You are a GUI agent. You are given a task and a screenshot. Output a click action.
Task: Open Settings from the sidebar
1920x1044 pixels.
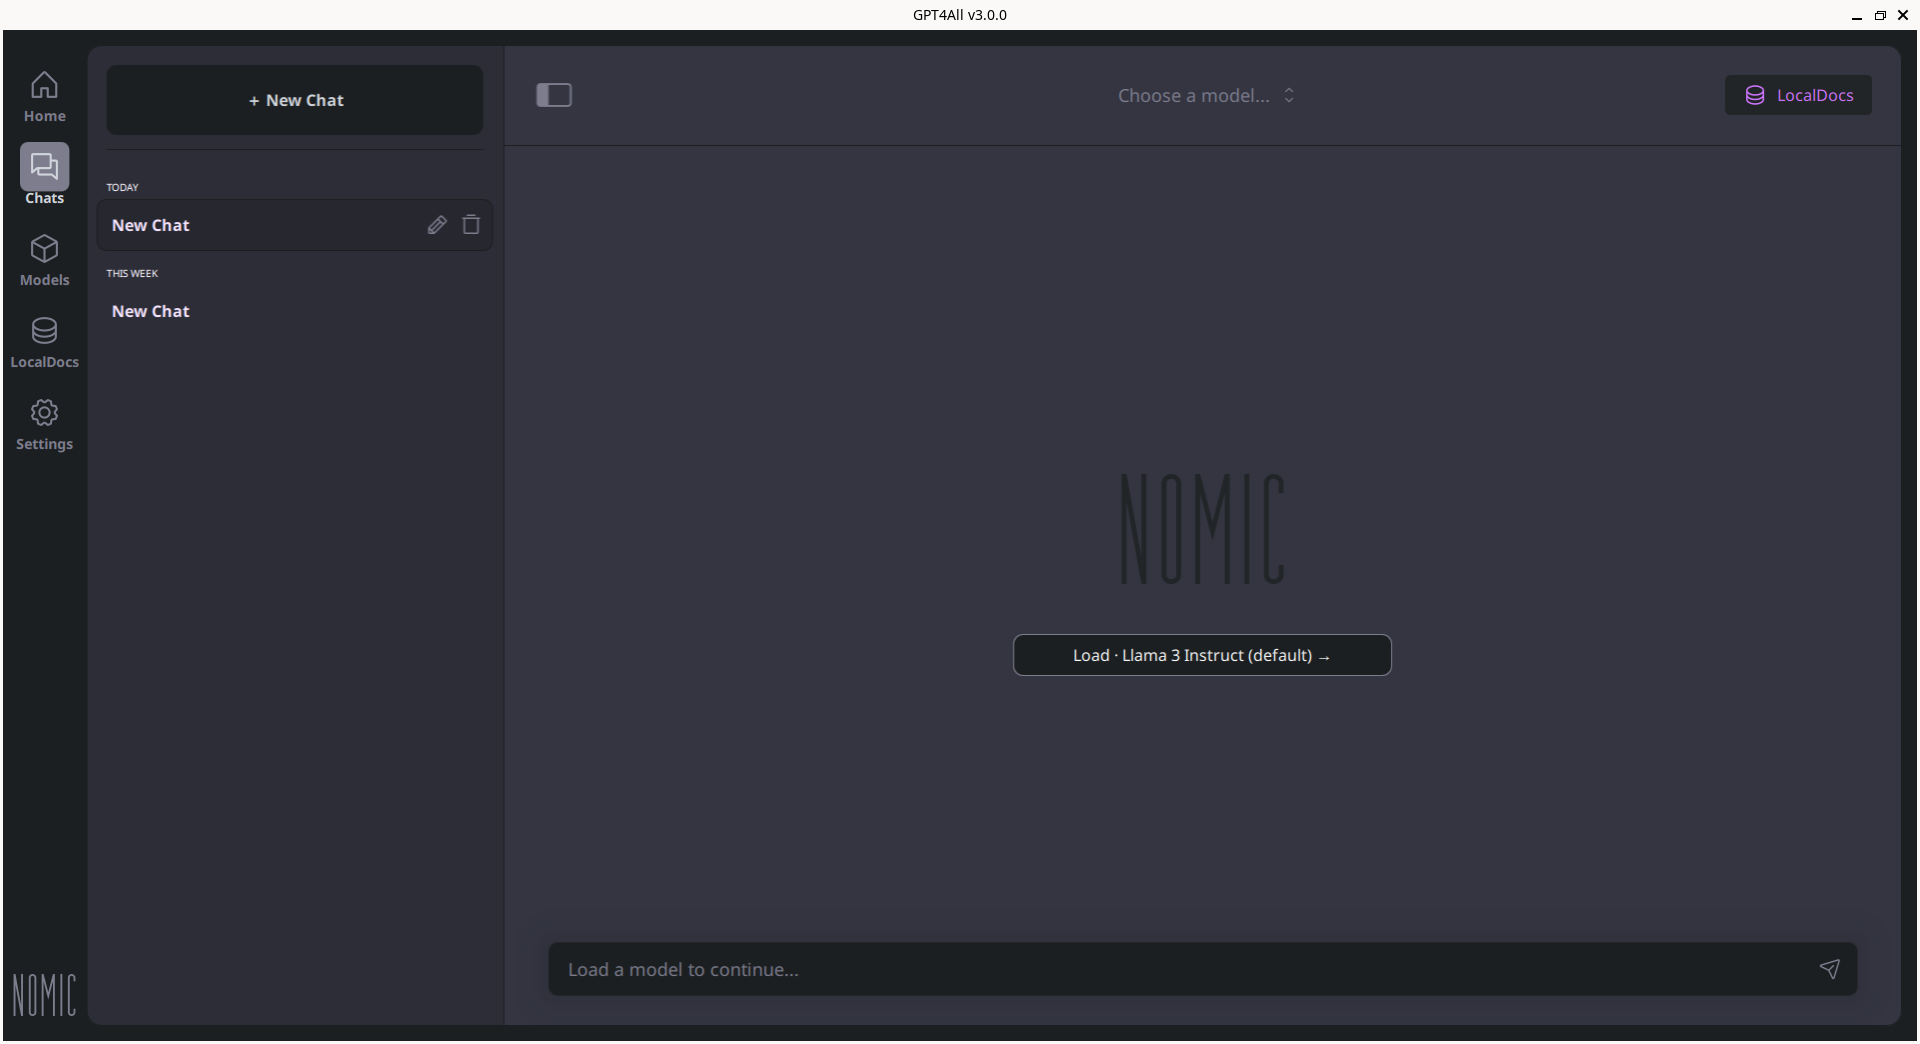pos(44,425)
